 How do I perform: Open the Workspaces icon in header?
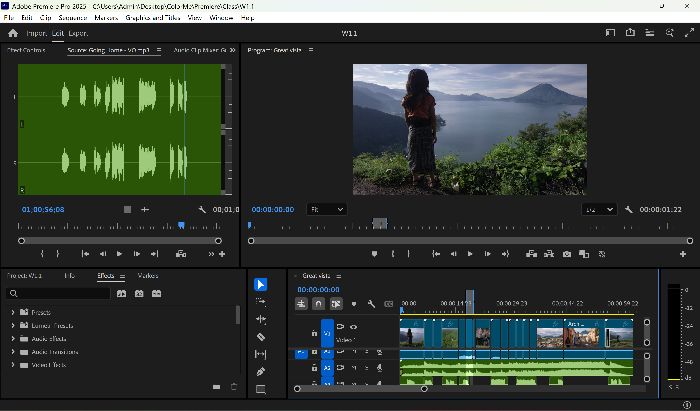(650, 33)
